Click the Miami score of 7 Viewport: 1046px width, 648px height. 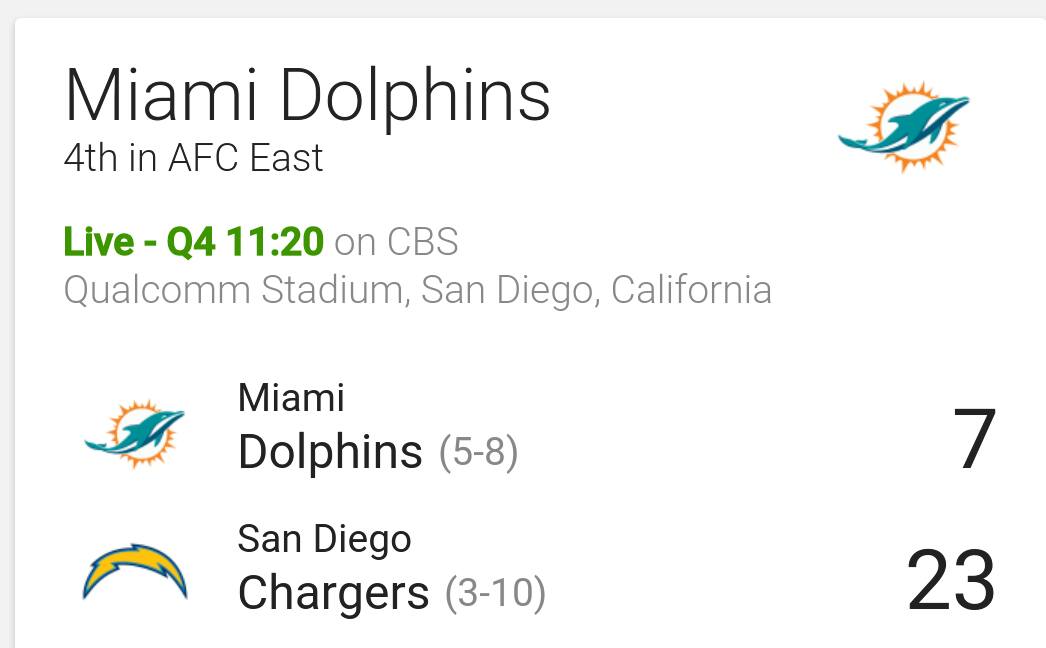pyautogui.click(x=975, y=438)
